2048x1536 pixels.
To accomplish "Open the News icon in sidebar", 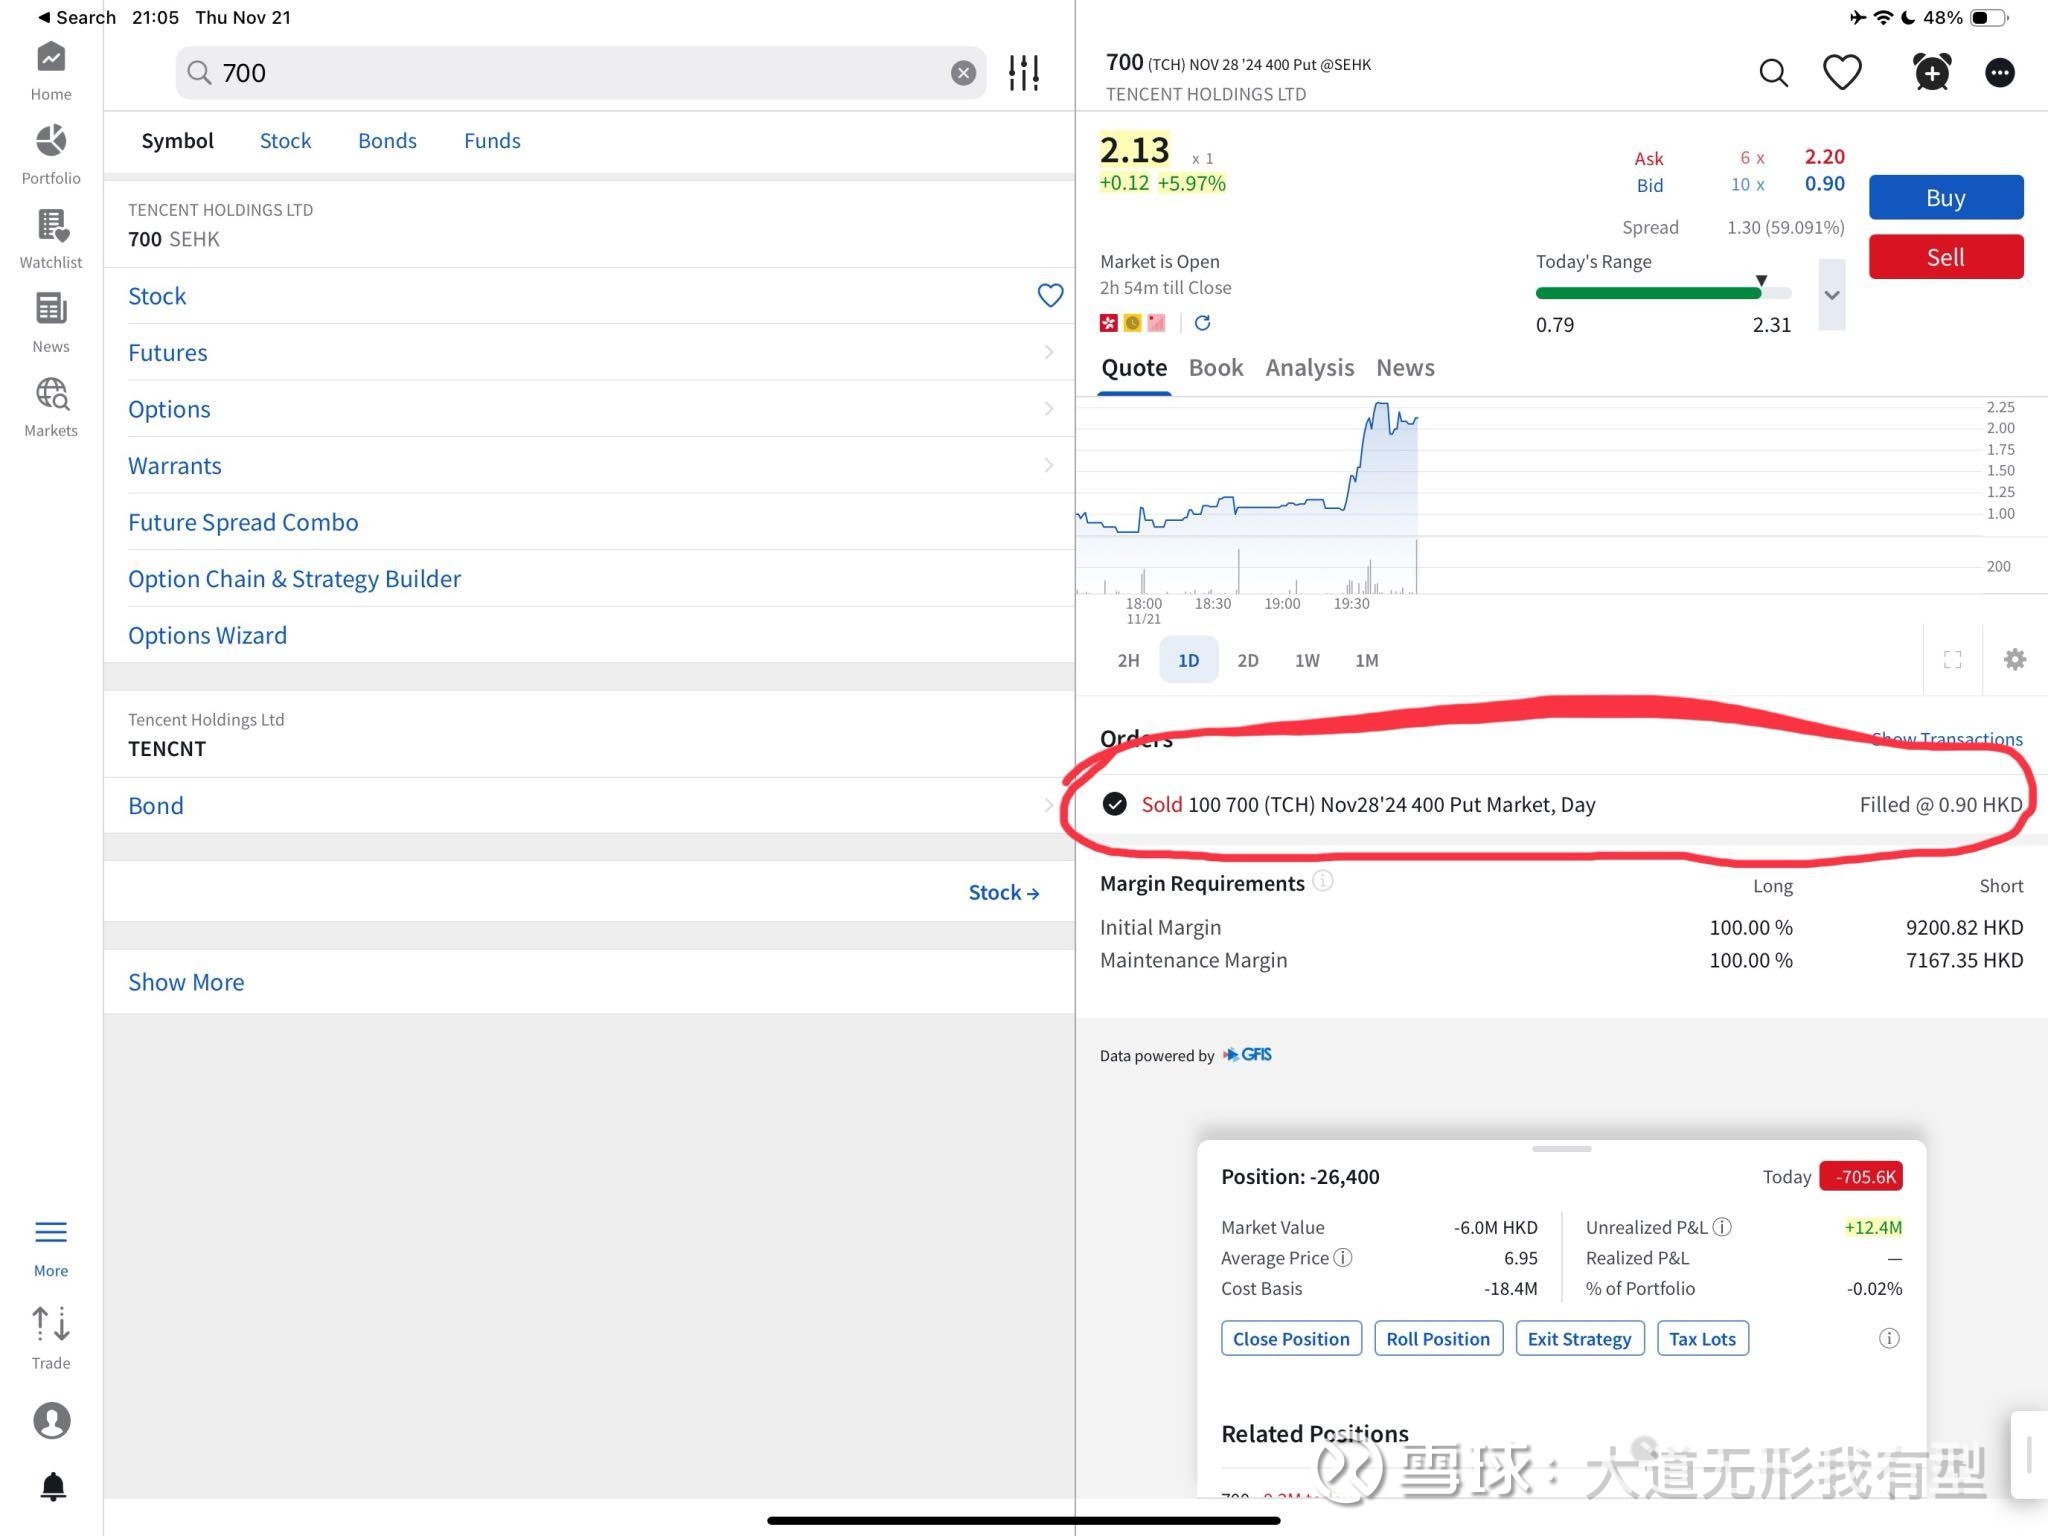I will pos(51,309).
